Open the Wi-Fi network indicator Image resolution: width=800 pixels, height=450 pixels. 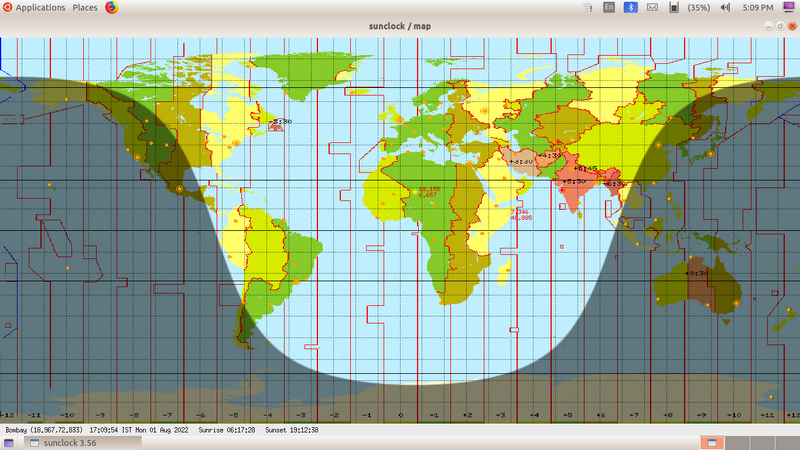coord(587,7)
